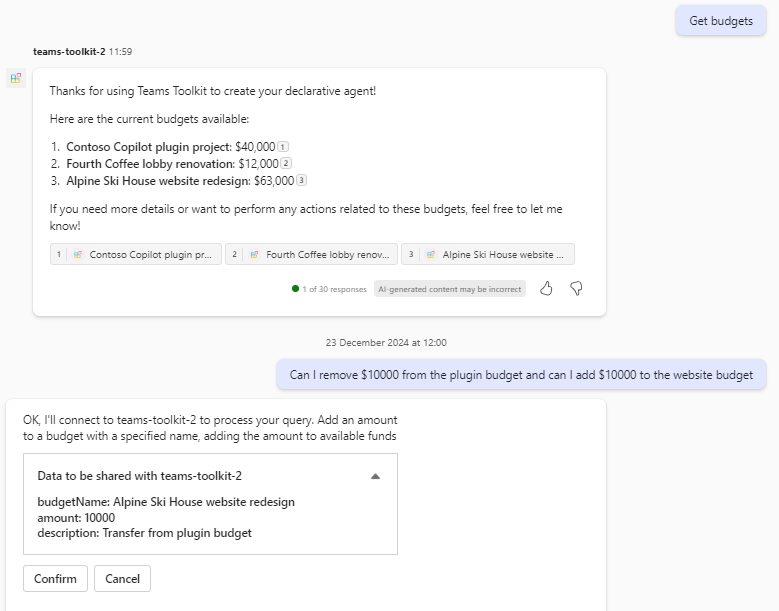Click the 11:59 message time
The height and width of the screenshot is (611, 779).
(120, 52)
